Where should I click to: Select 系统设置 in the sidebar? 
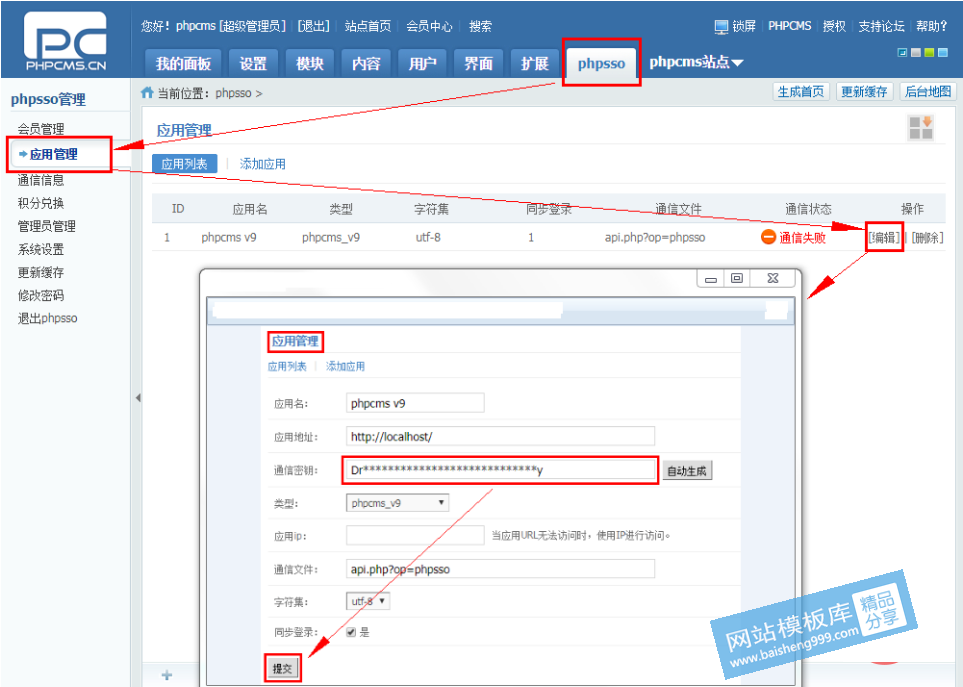pos(41,249)
